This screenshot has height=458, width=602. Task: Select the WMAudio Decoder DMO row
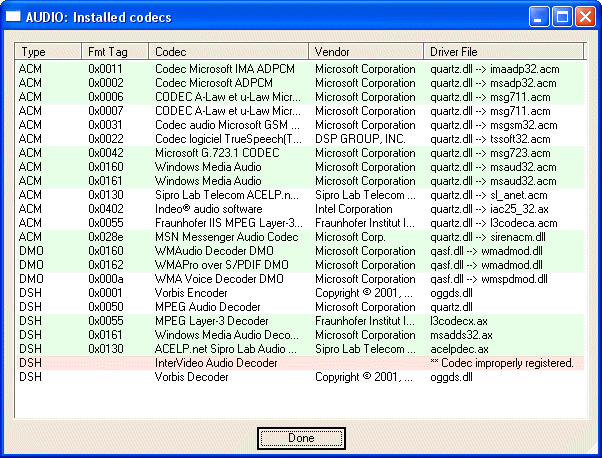coord(300,251)
